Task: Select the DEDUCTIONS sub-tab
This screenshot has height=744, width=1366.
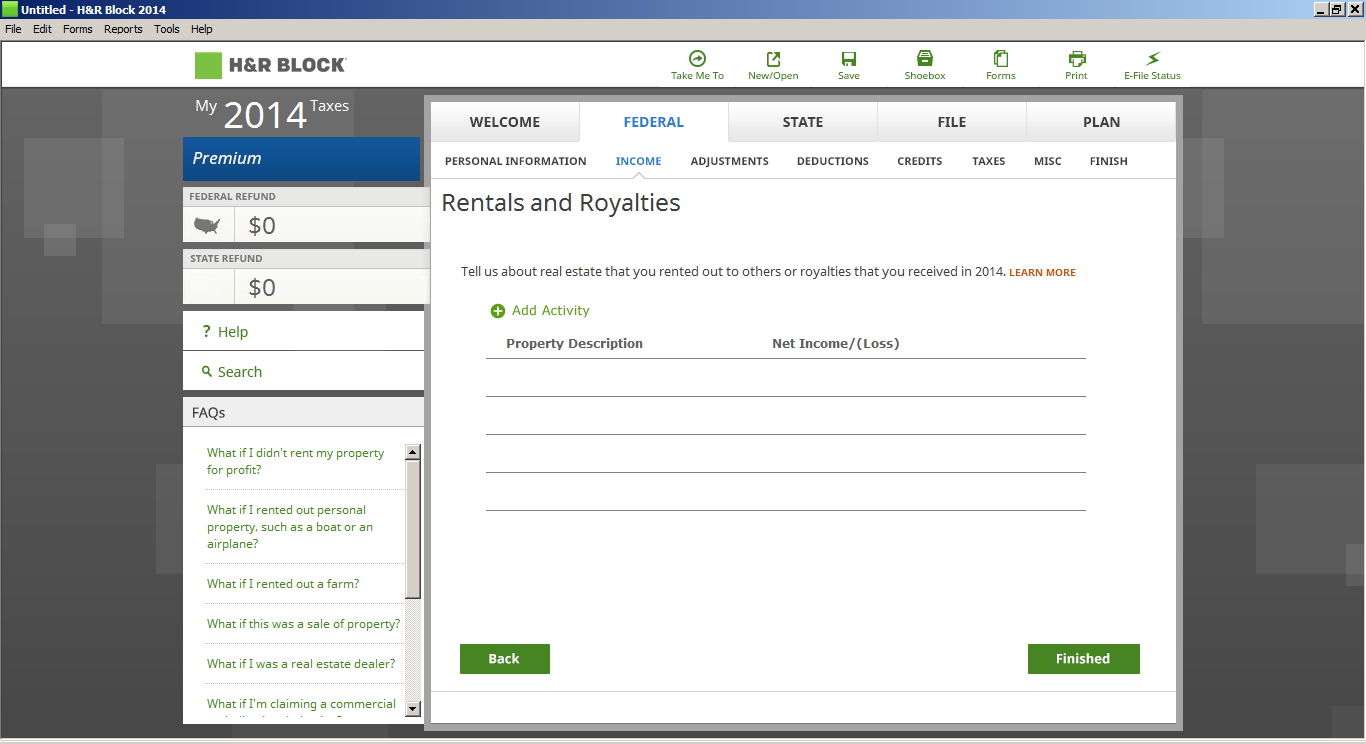Action: (x=832, y=161)
